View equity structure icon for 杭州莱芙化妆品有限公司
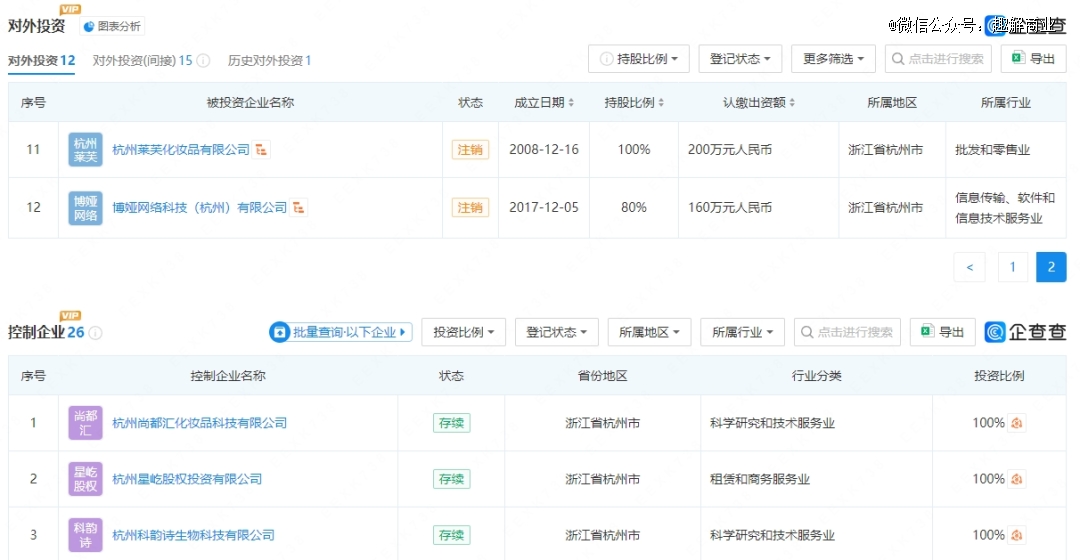 [x=261, y=149]
